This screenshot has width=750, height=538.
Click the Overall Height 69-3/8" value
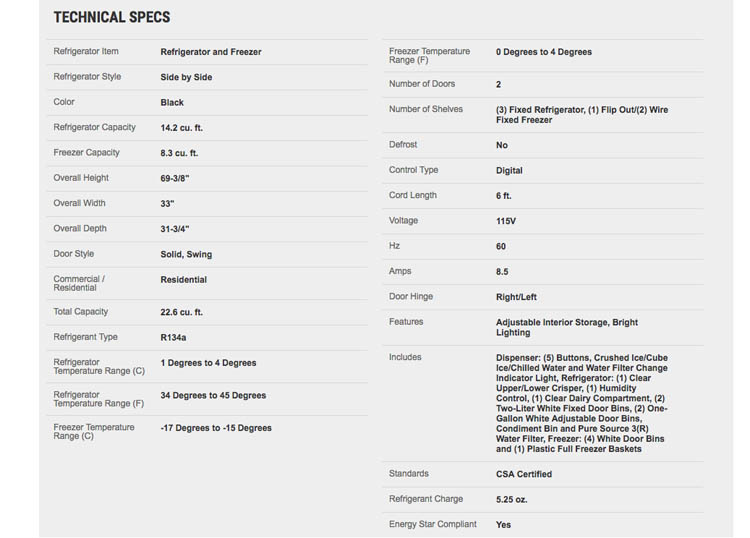(x=175, y=178)
